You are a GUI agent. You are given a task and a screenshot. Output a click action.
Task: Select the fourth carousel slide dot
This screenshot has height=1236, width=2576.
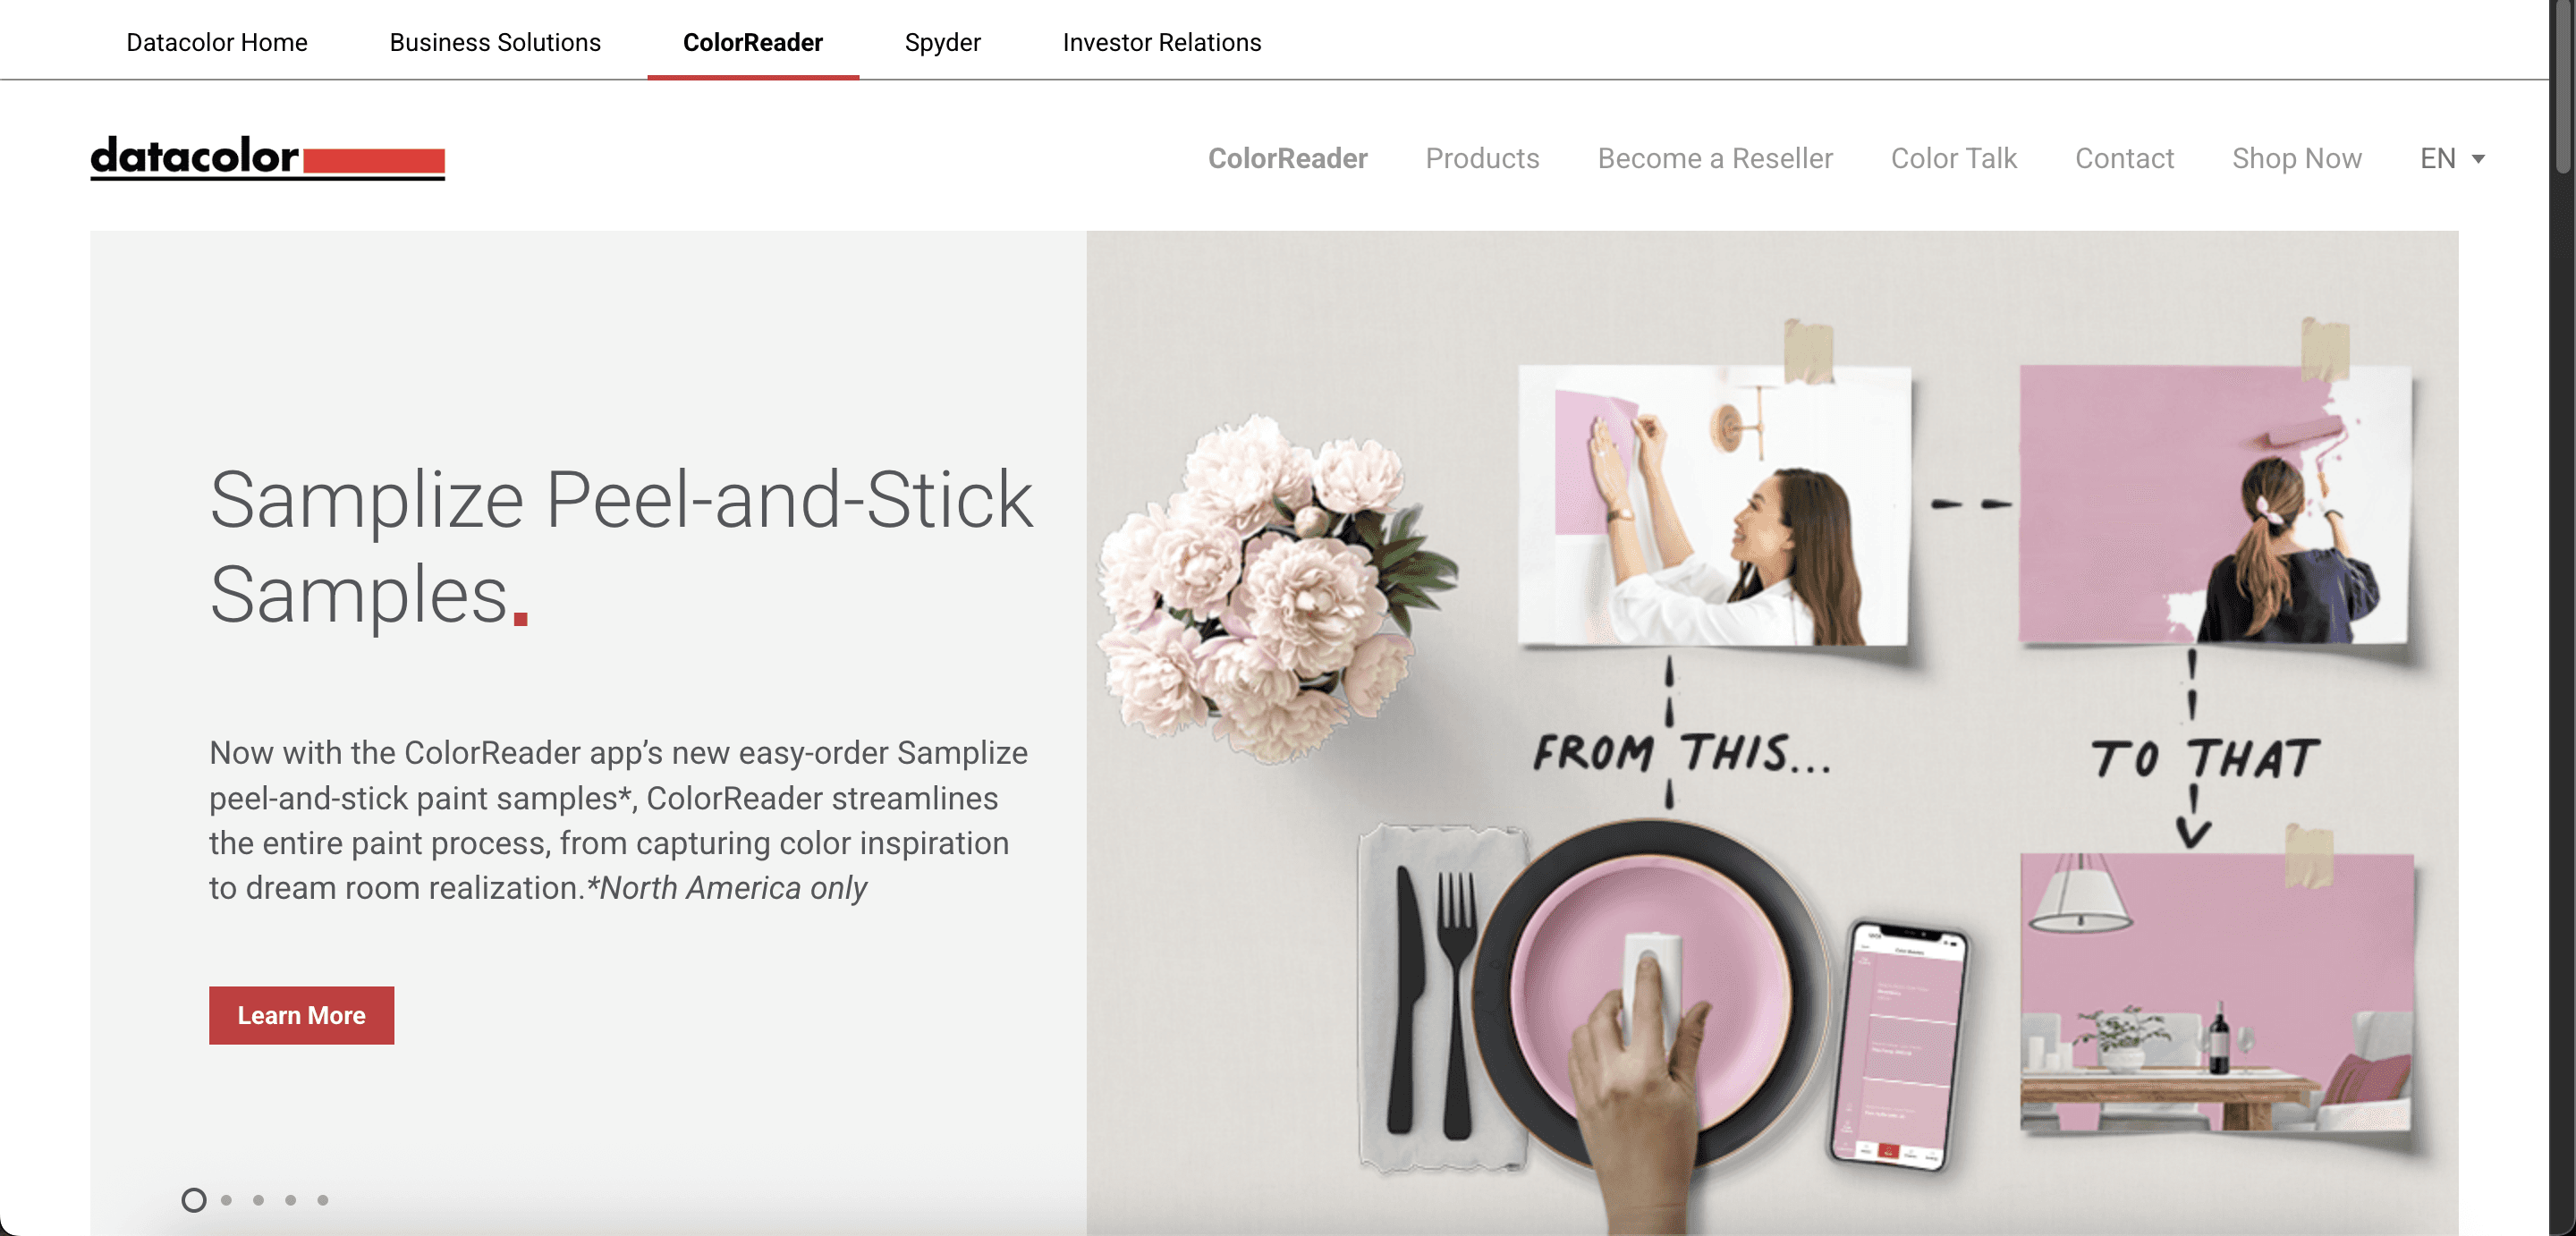[x=291, y=1200]
